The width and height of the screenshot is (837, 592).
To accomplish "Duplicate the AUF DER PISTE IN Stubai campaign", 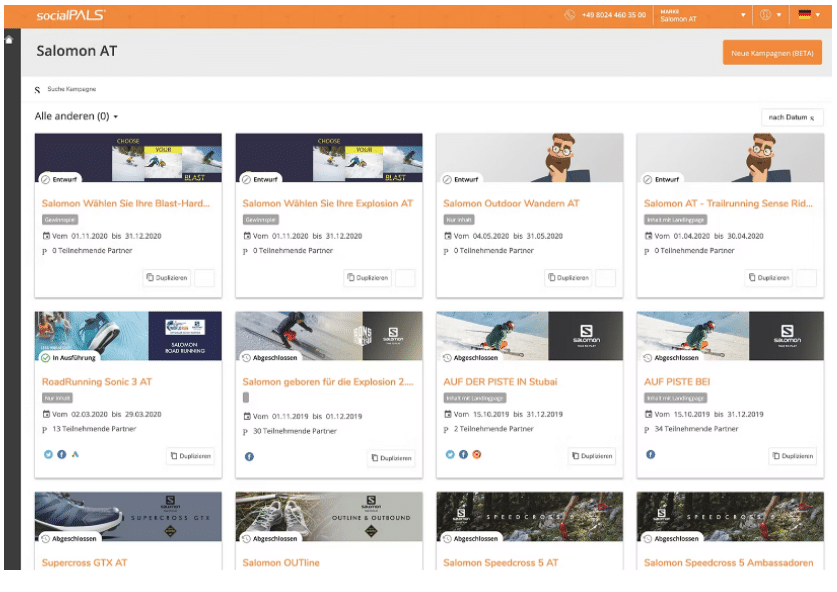I will tap(592, 456).
